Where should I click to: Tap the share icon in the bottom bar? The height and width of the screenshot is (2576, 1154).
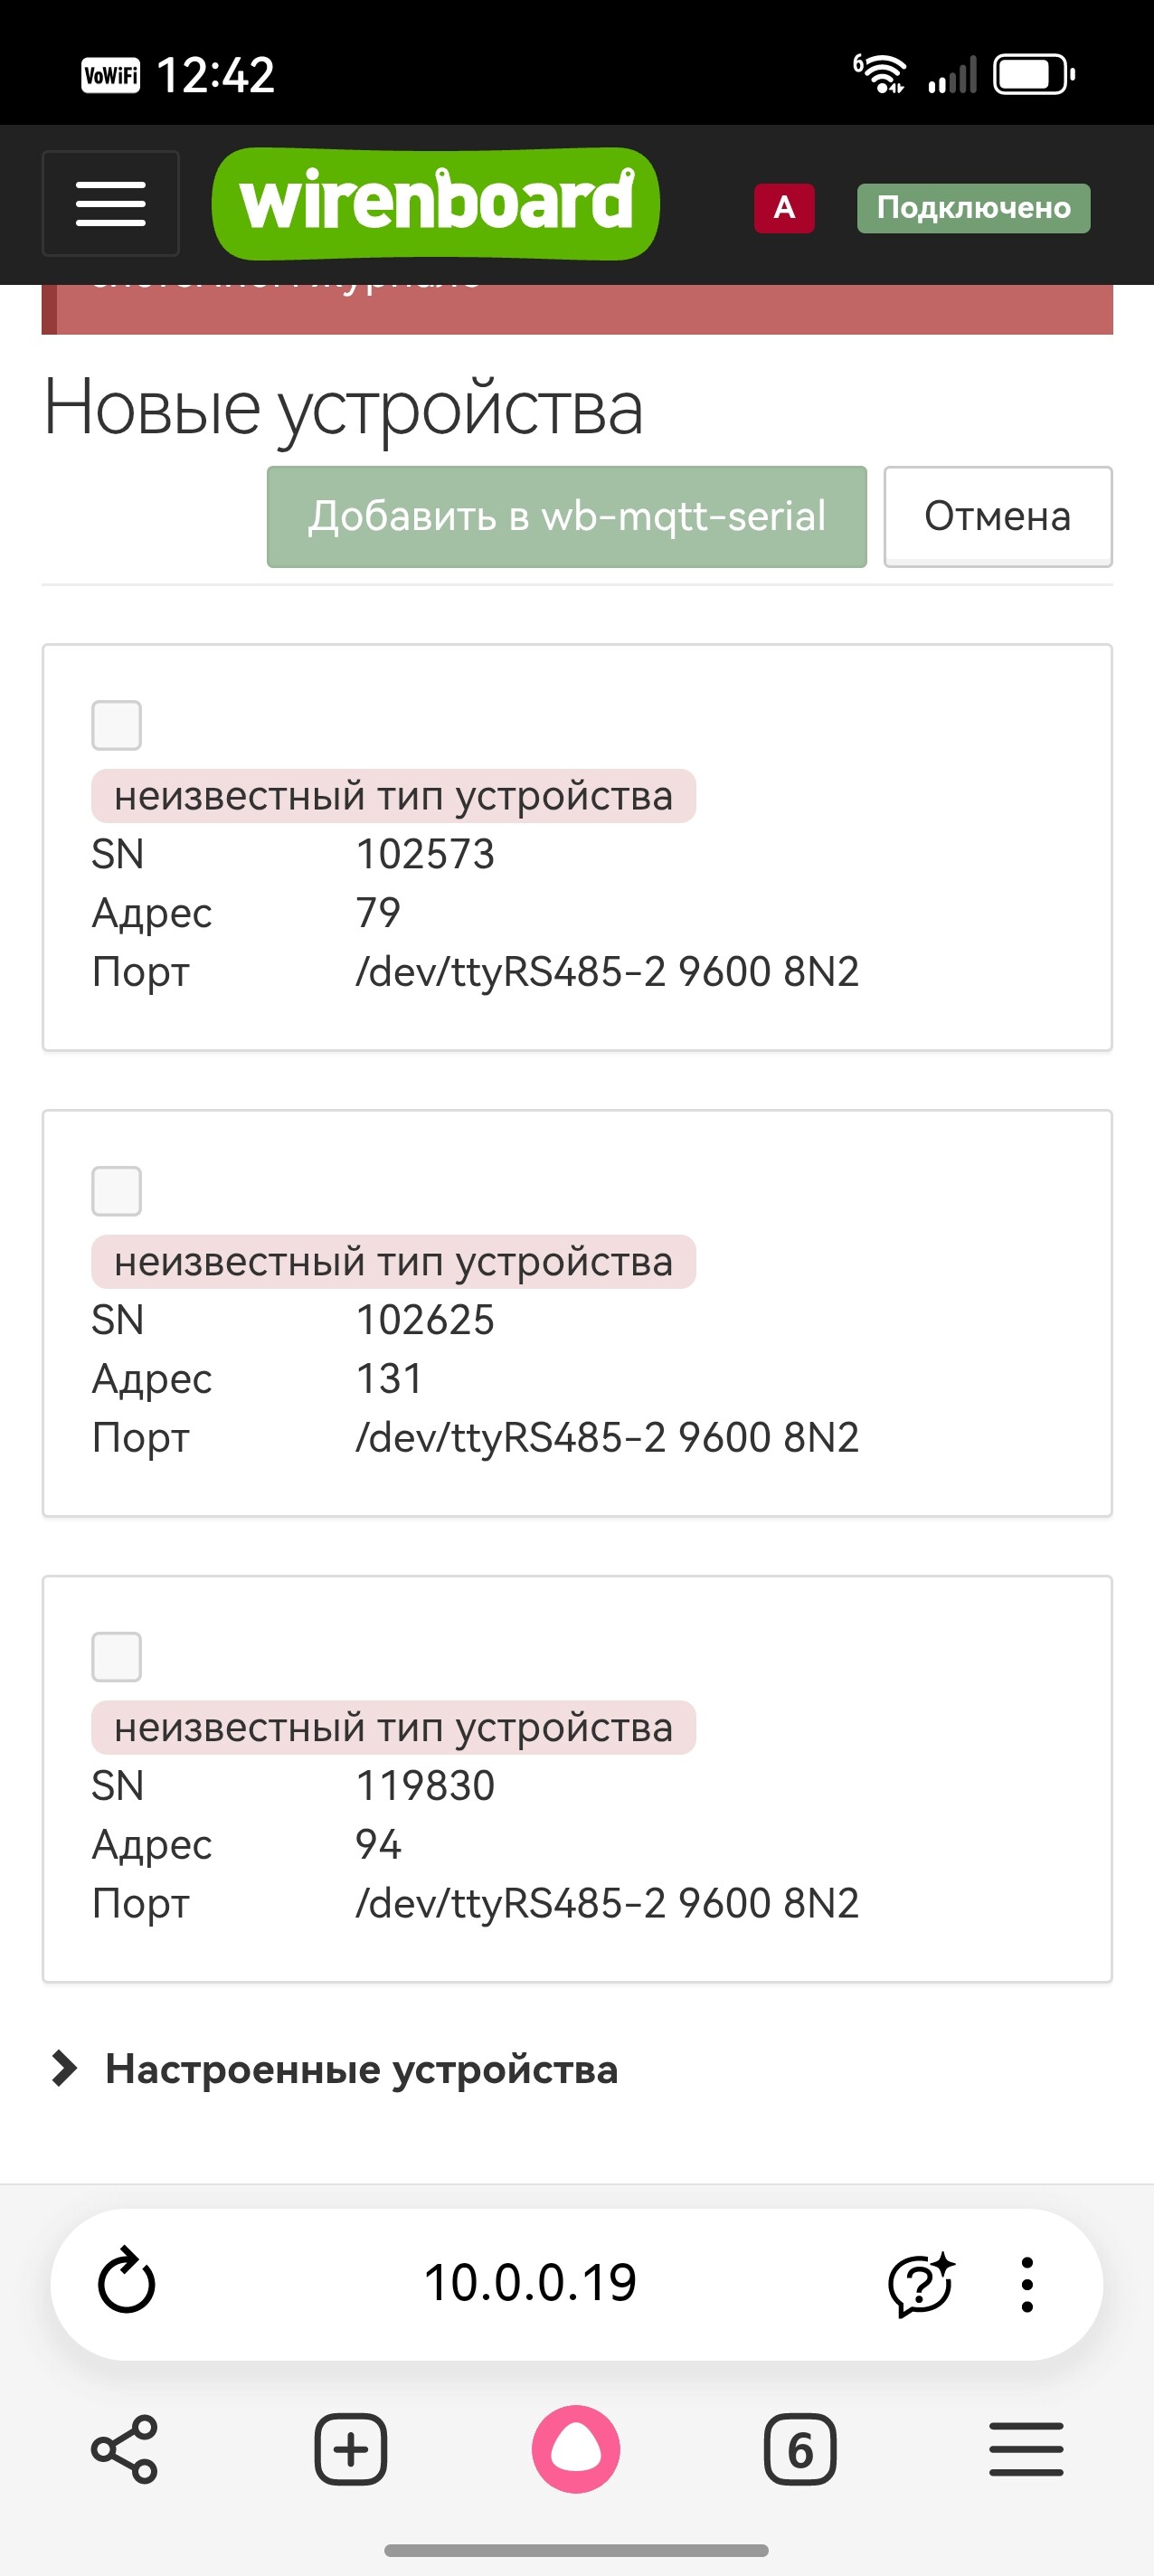click(125, 2449)
